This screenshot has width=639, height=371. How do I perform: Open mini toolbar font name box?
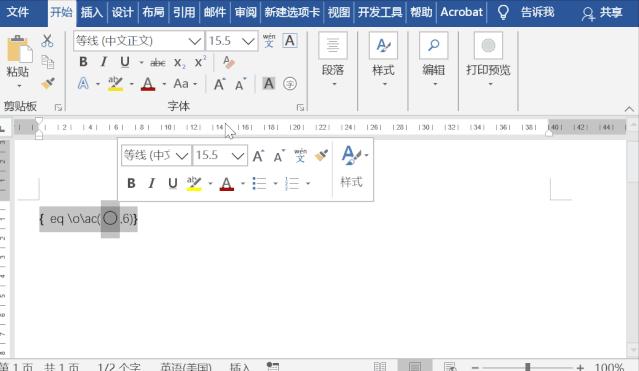click(x=156, y=155)
